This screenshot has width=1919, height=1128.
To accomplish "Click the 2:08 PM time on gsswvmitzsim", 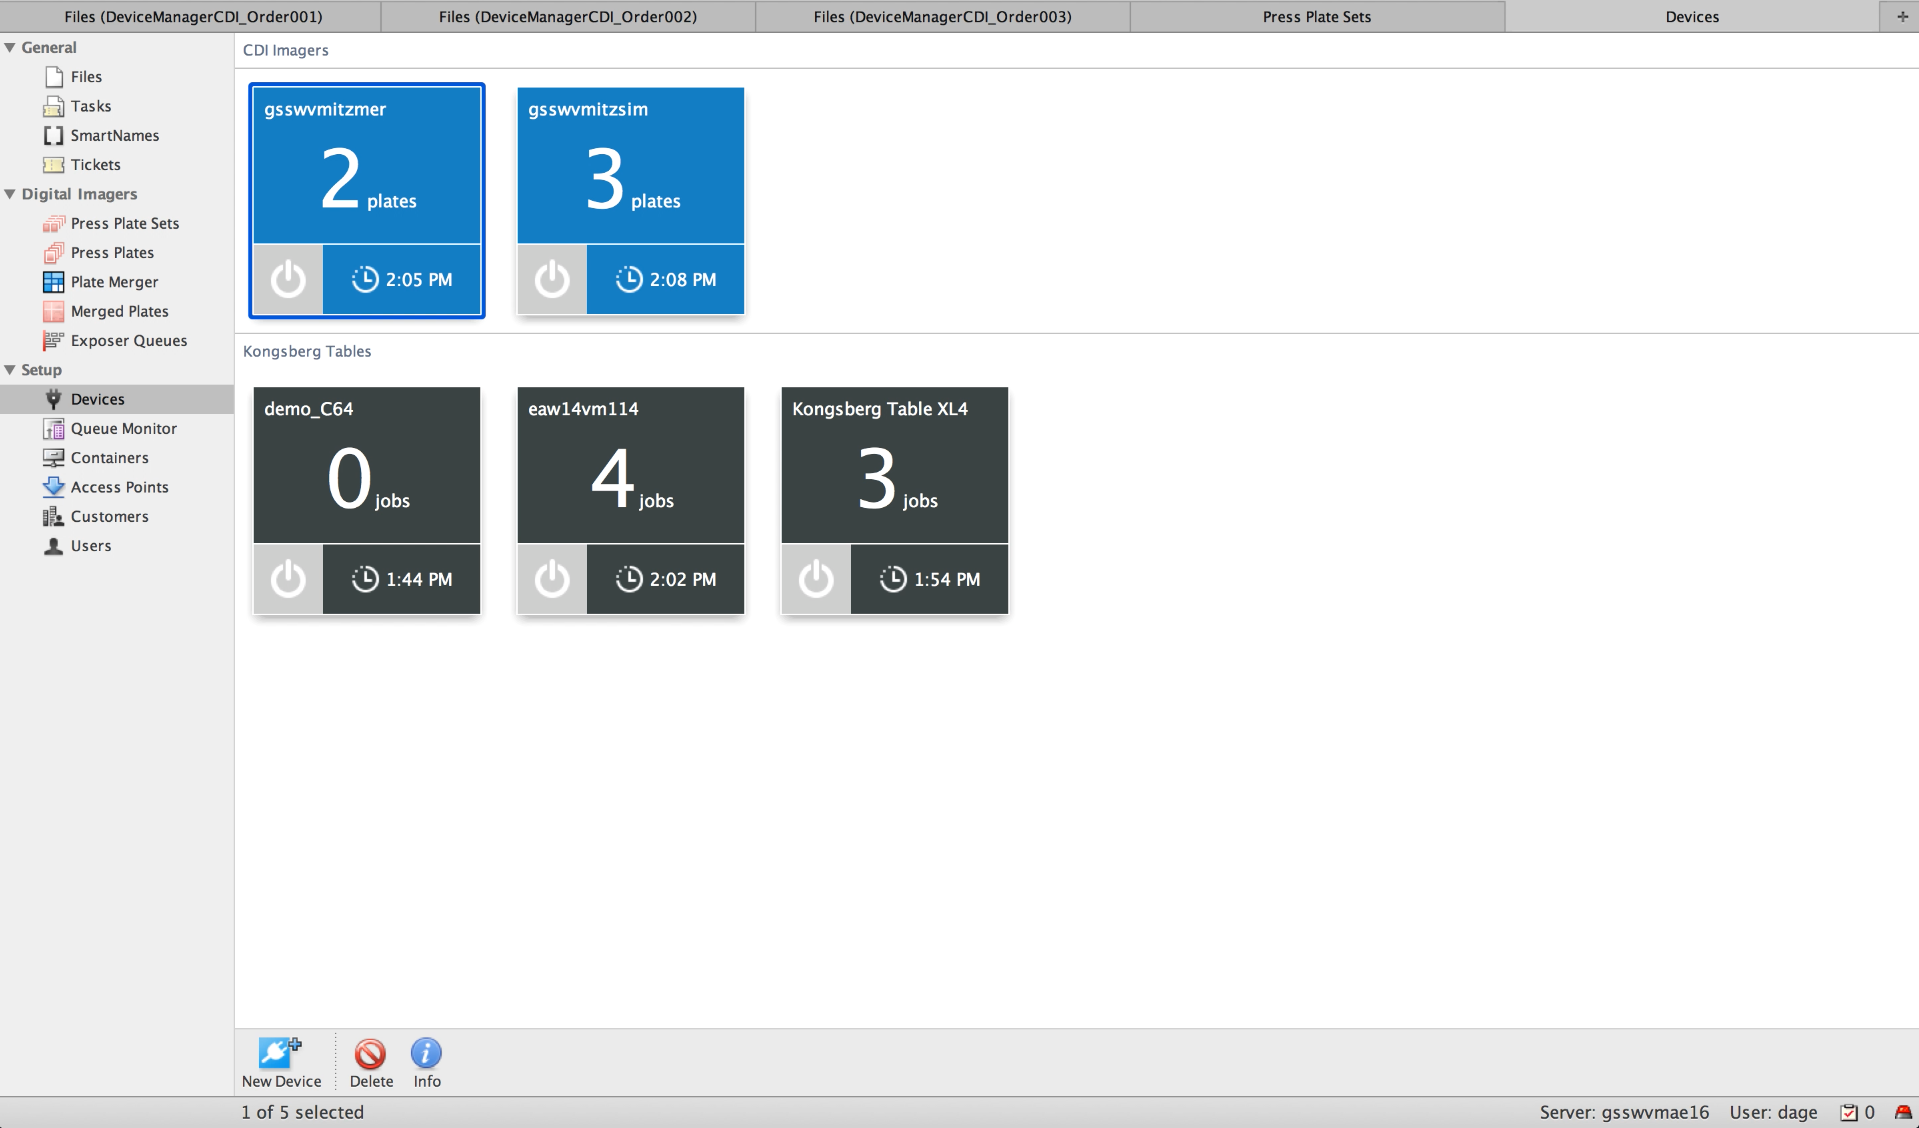I will (x=666, y=280).
